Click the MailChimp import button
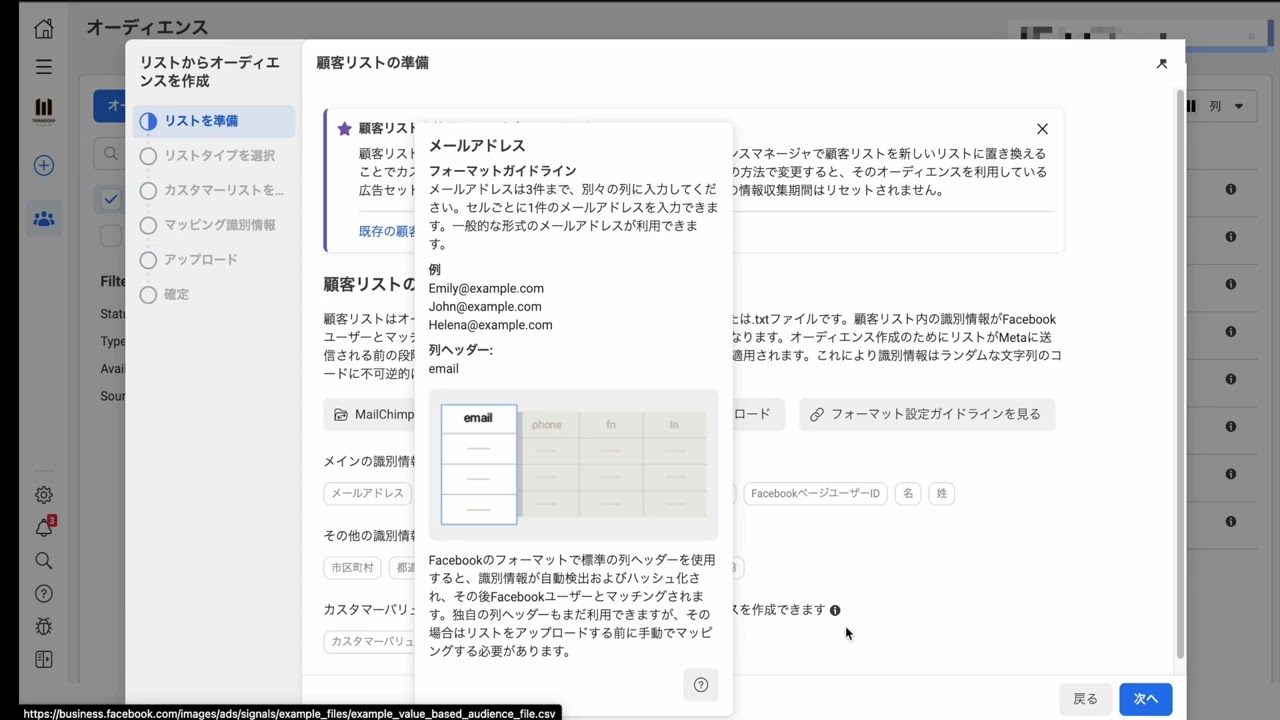 [x=370, y=414]
